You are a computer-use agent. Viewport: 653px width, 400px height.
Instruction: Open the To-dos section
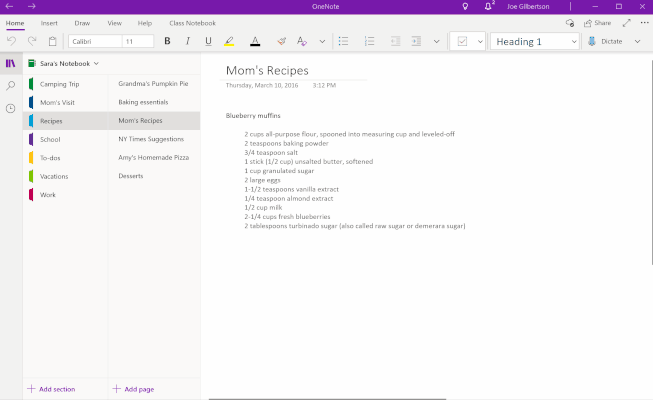coord(66,158)
